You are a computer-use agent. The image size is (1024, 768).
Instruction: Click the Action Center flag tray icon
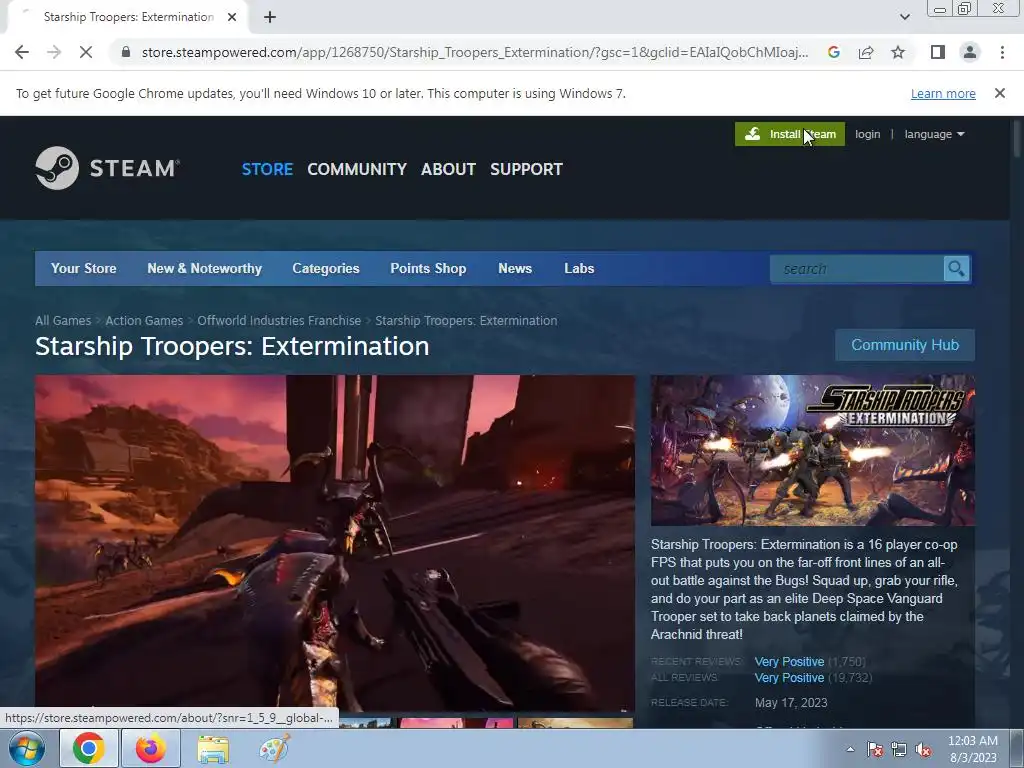pyautogui.click(x=875, y=750)
